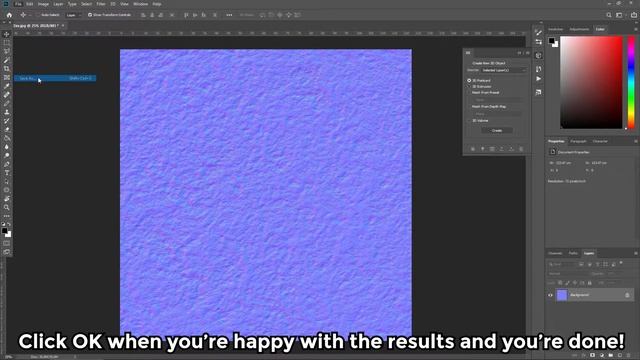This screenshot has height=360, width=640.
Task: Select the Move tool in toolbar
Action: pos(7,34)
